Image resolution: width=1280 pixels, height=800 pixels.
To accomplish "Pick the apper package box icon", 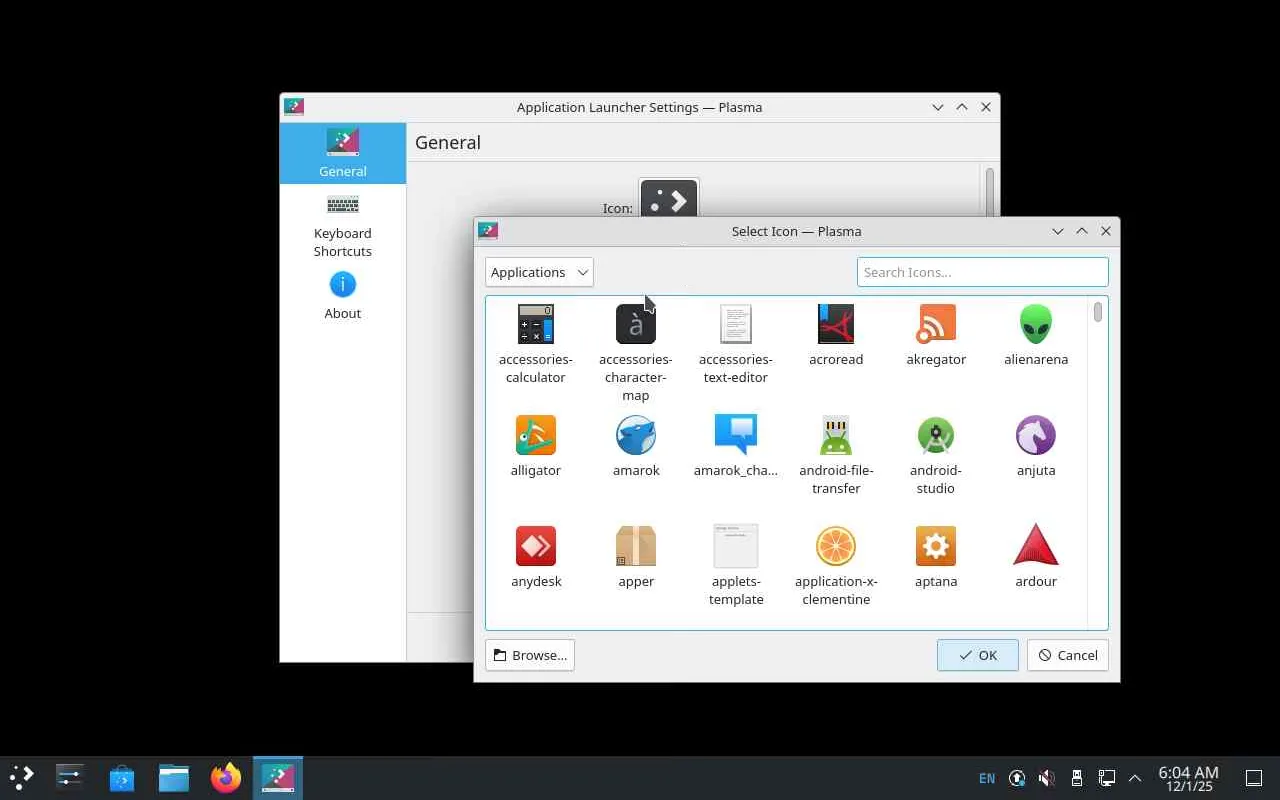I will click(x=636, y=546).
